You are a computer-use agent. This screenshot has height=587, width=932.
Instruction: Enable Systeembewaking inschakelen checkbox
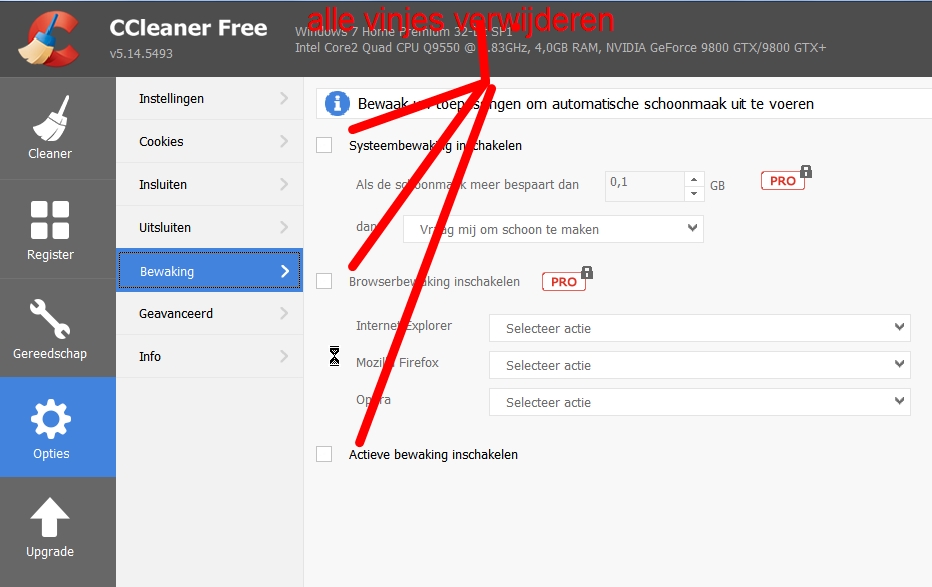324,145
